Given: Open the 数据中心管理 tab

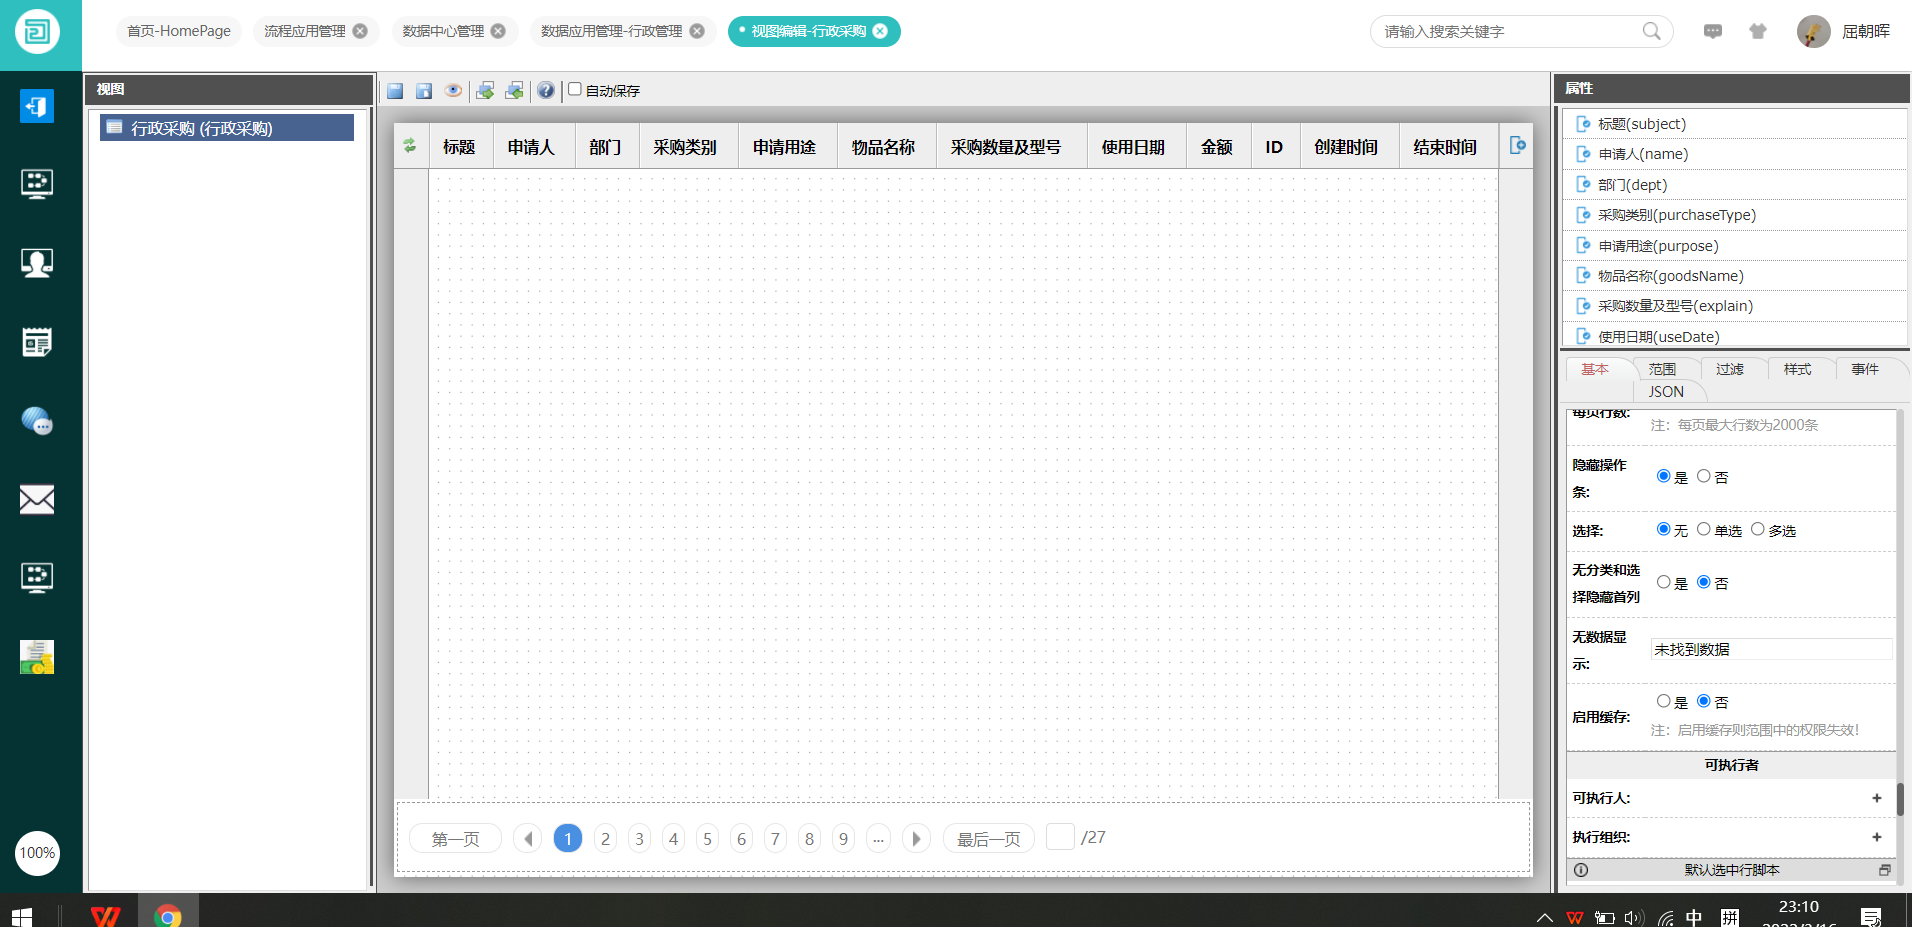Looking at the screenshot, I should (443, 32).
